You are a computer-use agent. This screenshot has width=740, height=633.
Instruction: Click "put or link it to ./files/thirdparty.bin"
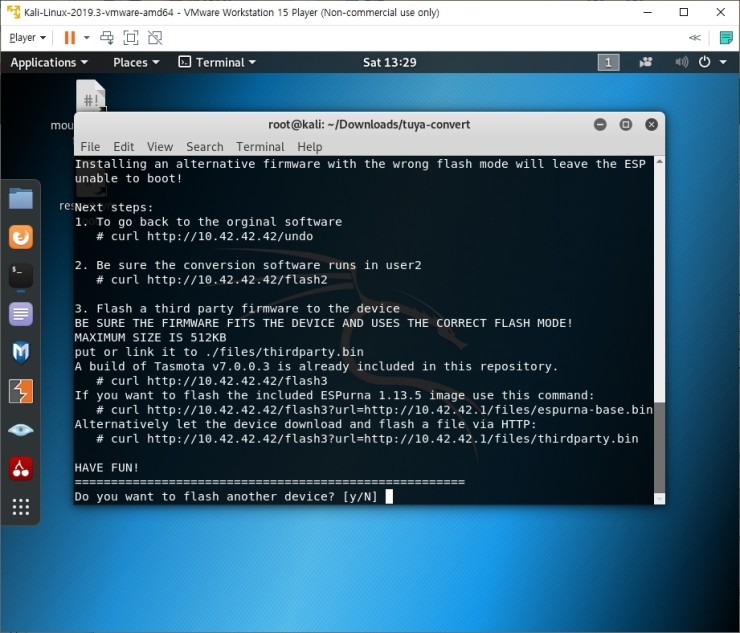(219, 352)
